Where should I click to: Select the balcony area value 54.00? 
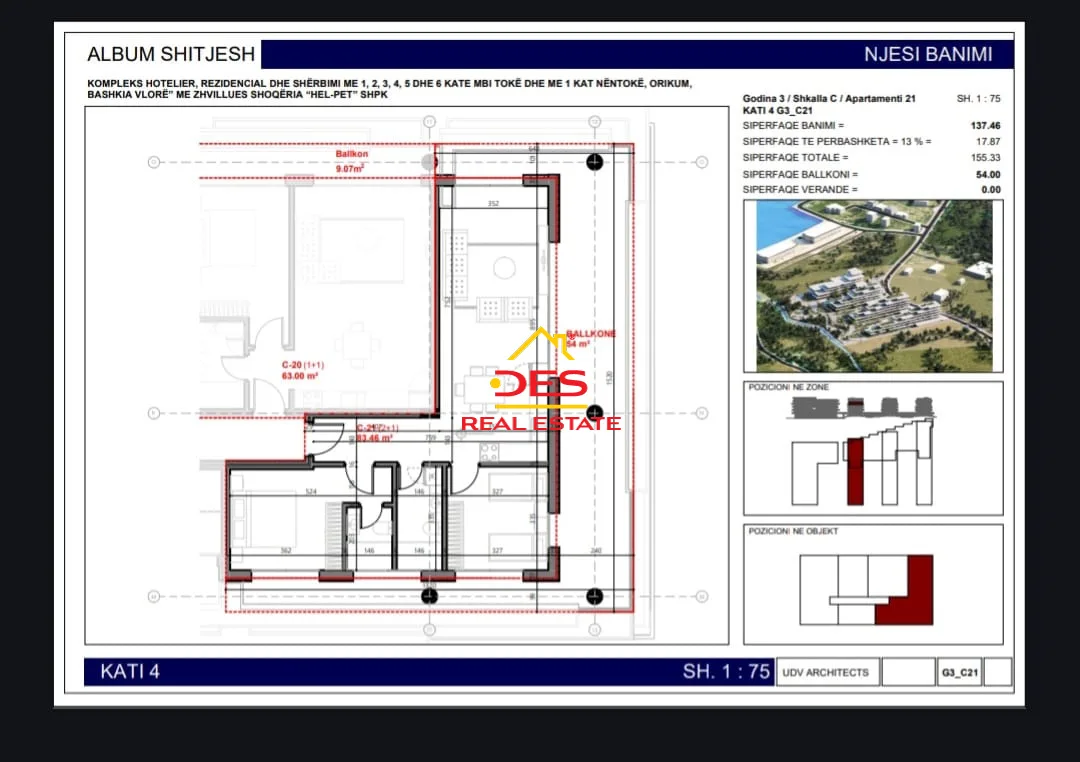[988, 174]
